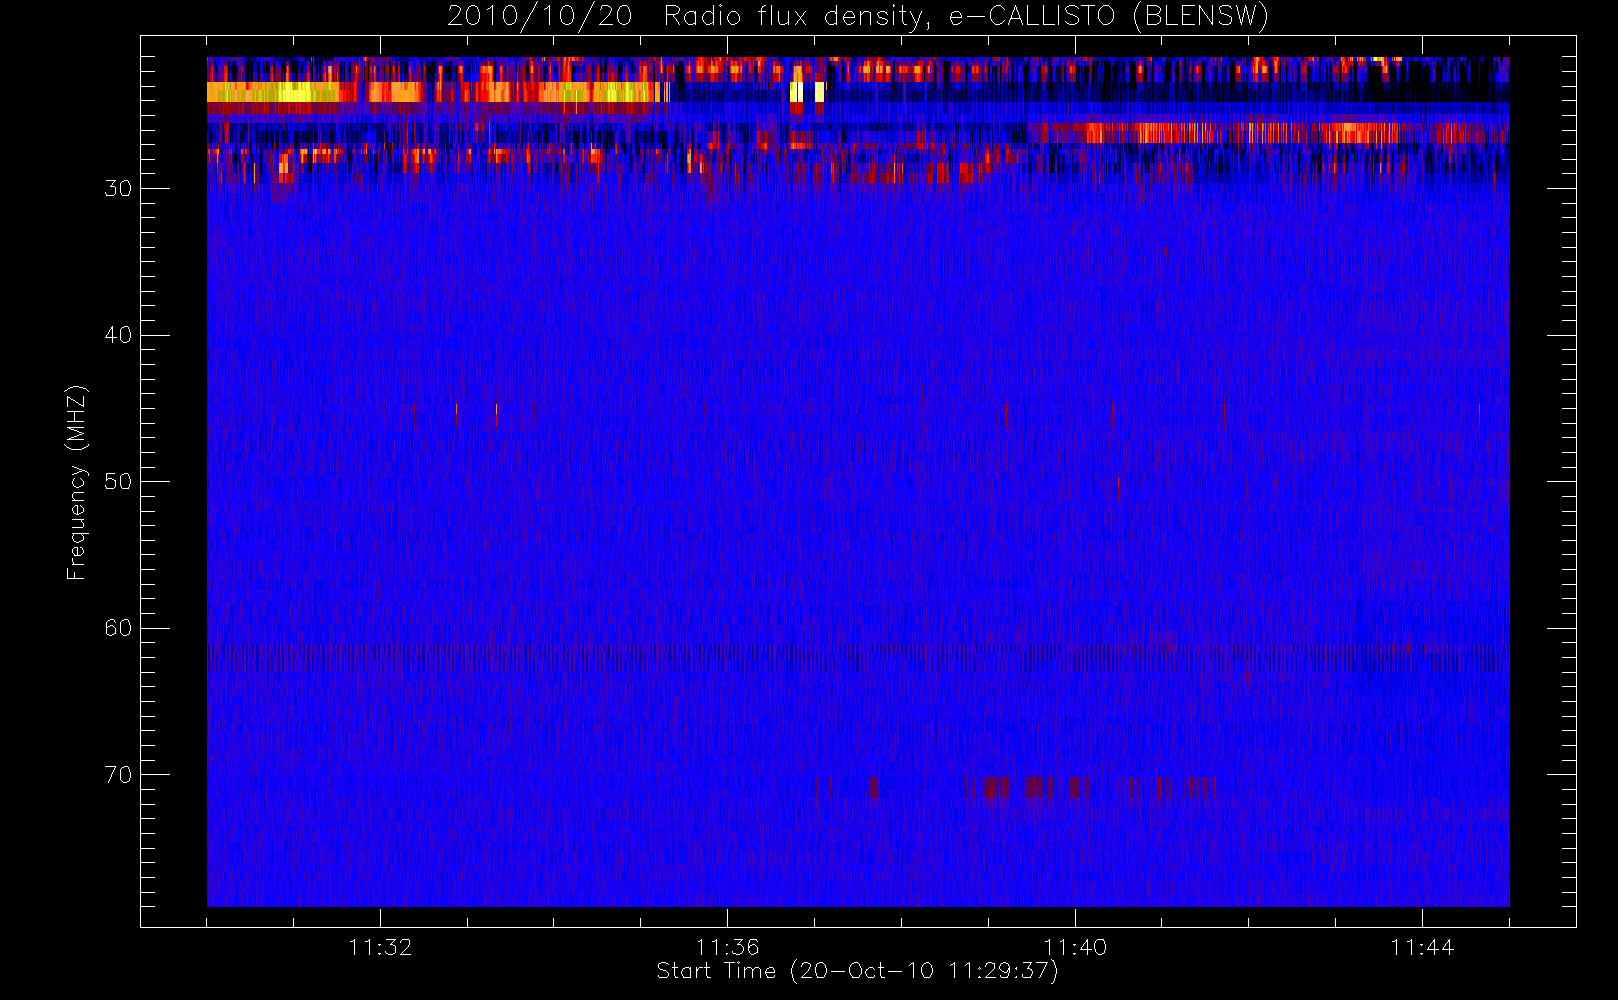1618x1000 pixels.
Task: Click the '11:44' time tick label
Action: [x=1422, y=947]
